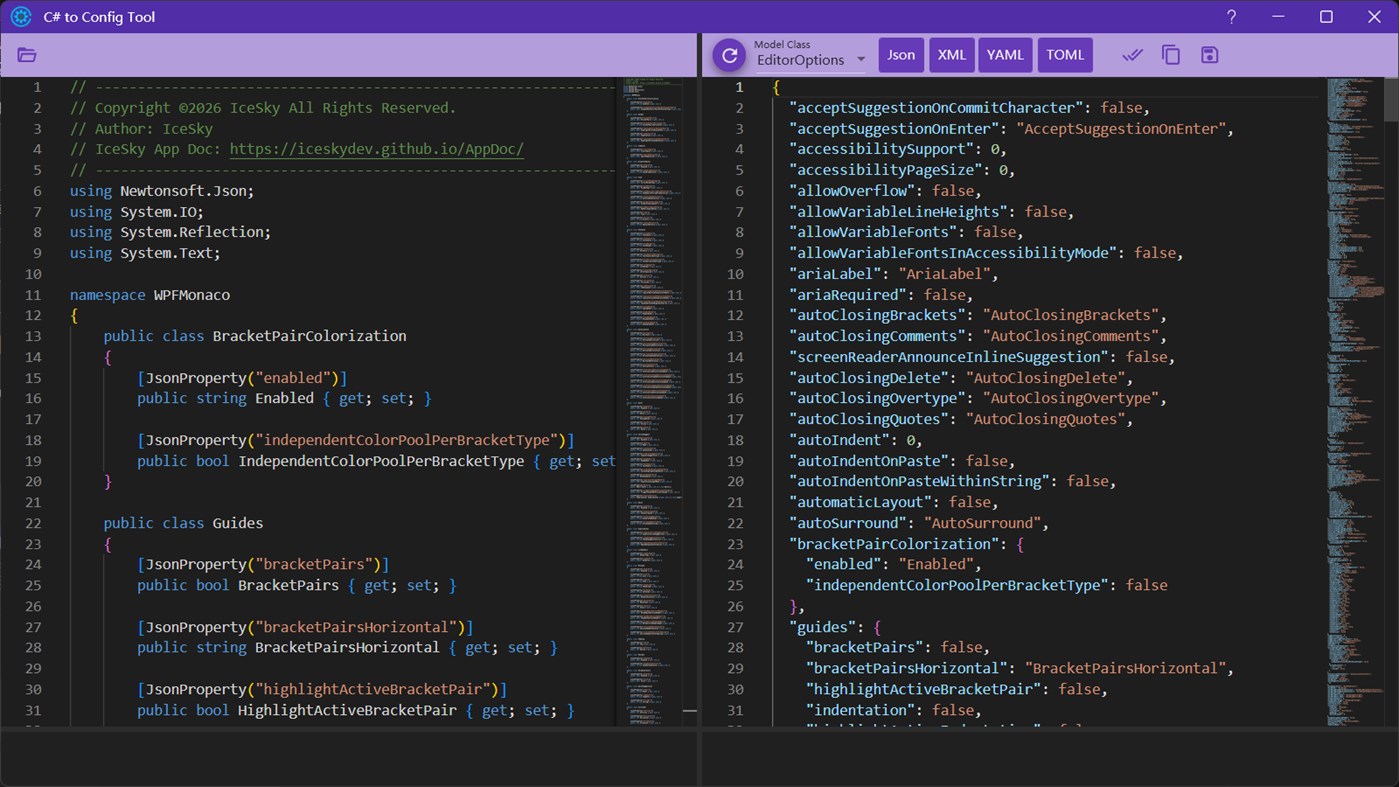This screenshot has width=1399, height=787.
Task: Click the "autoClosingBrackets" JSON key
Action: (x=877, y=315)
